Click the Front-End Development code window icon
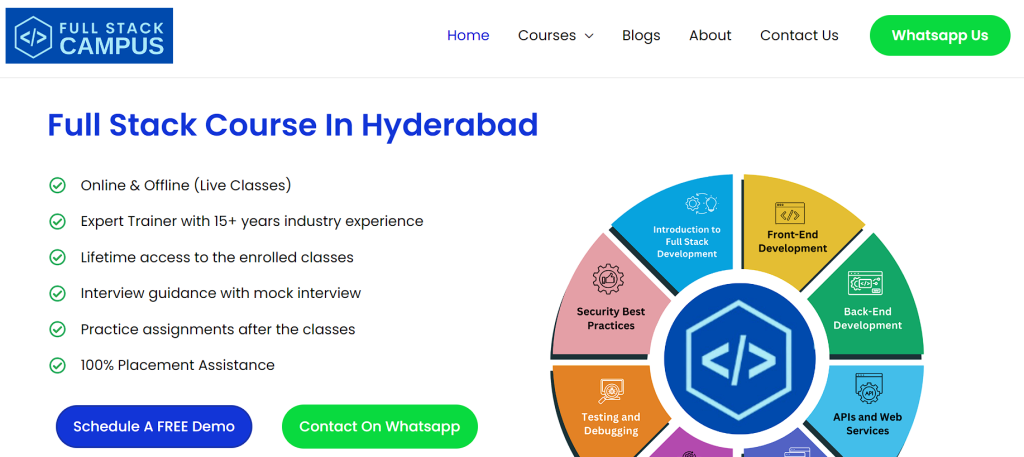Image resolution: width=1024 pixels, height=457 pixels. click(x=790, y=213)
